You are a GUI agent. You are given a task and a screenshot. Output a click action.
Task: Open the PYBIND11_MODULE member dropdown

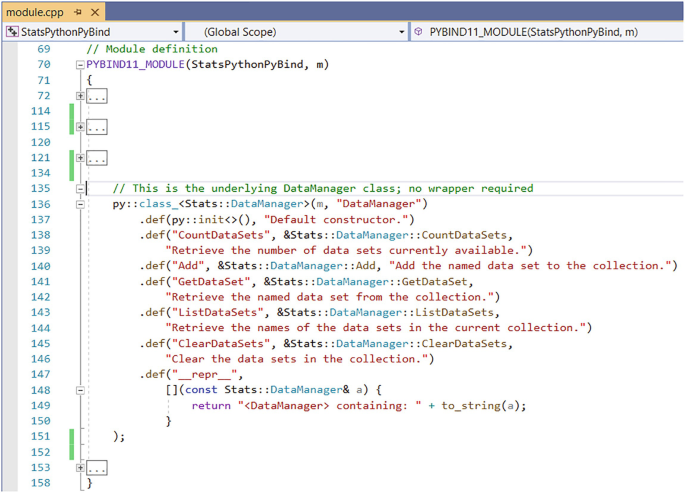pyautogui.click(x=675, y=33)
